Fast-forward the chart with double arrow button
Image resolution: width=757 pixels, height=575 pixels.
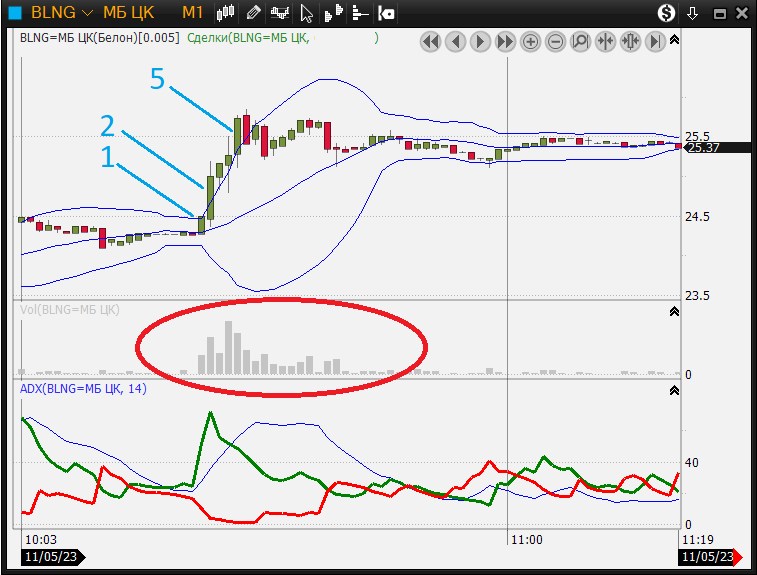[505, 42]
